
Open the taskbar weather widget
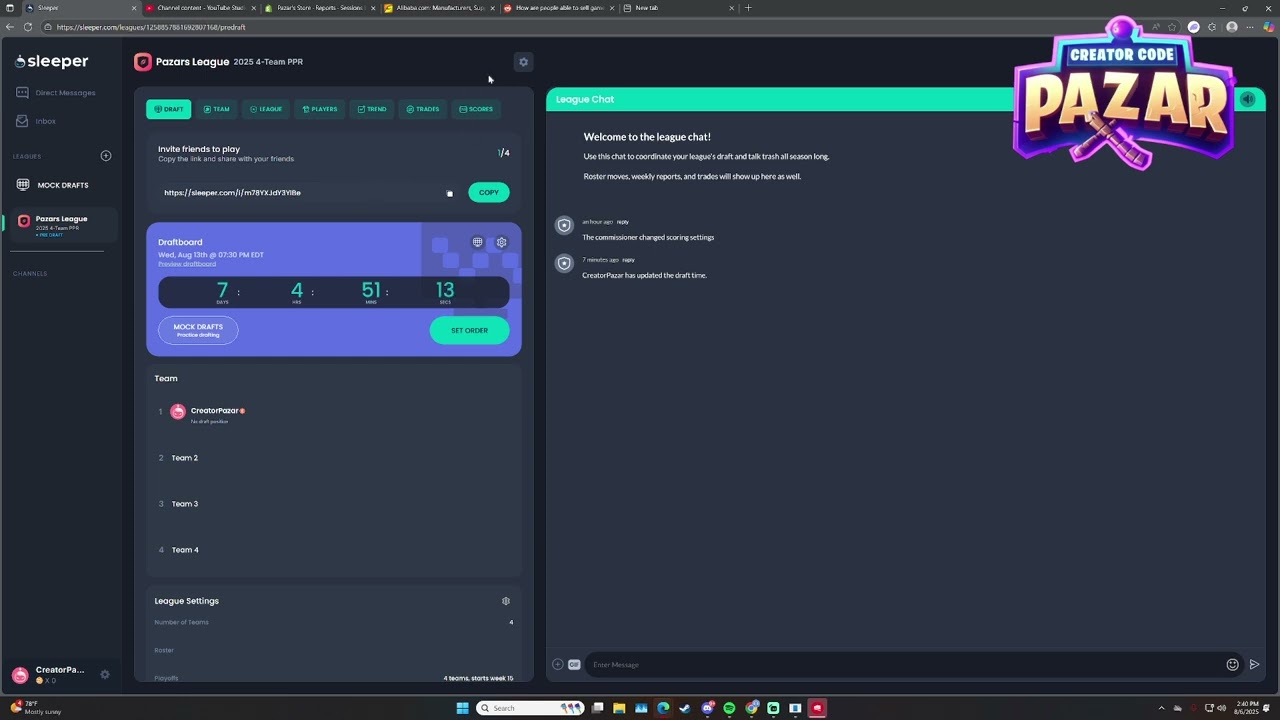pos(35,708)
